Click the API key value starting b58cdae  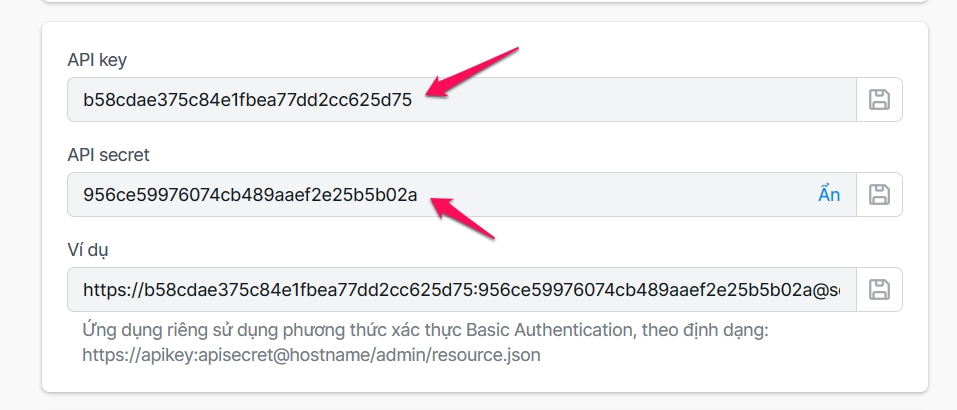click(247, 99)
